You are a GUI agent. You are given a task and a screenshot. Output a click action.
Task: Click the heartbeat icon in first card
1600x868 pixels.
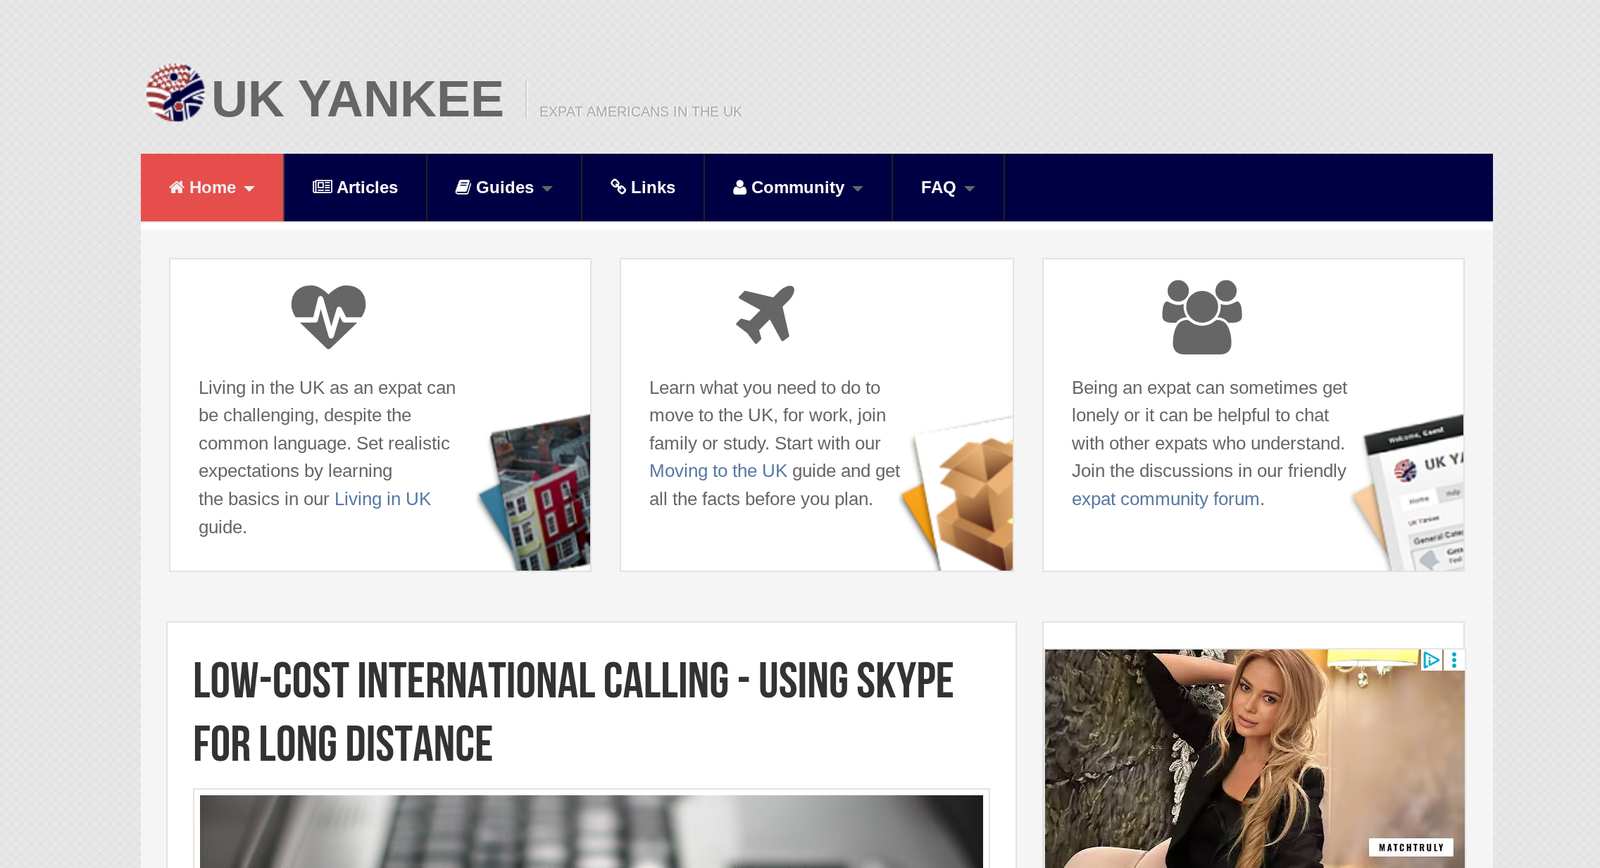click(329, 316)
